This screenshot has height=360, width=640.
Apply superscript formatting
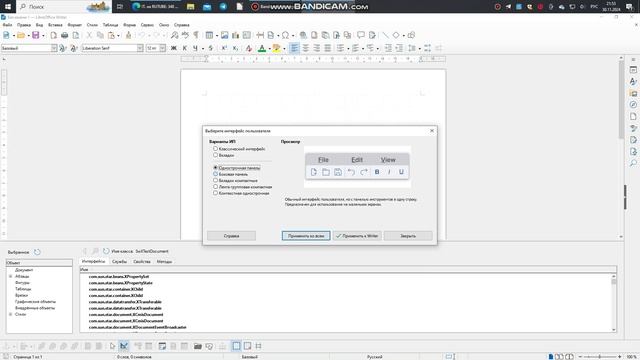pyautogui.click(x=224, y=48)
